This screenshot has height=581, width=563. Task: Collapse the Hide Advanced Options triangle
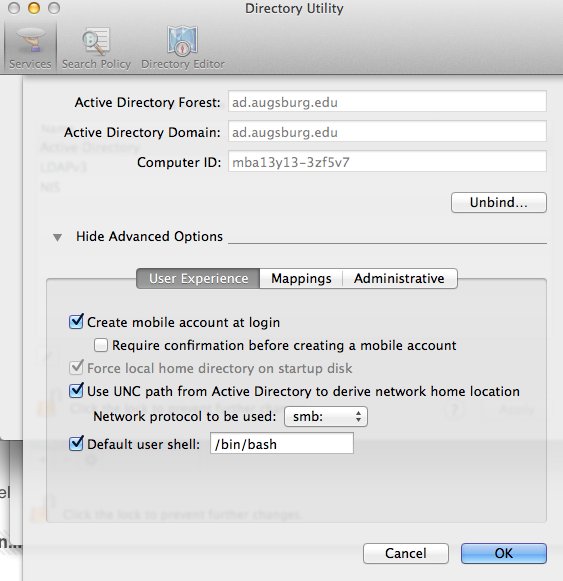pyautogui.click(x=57, y=237)
